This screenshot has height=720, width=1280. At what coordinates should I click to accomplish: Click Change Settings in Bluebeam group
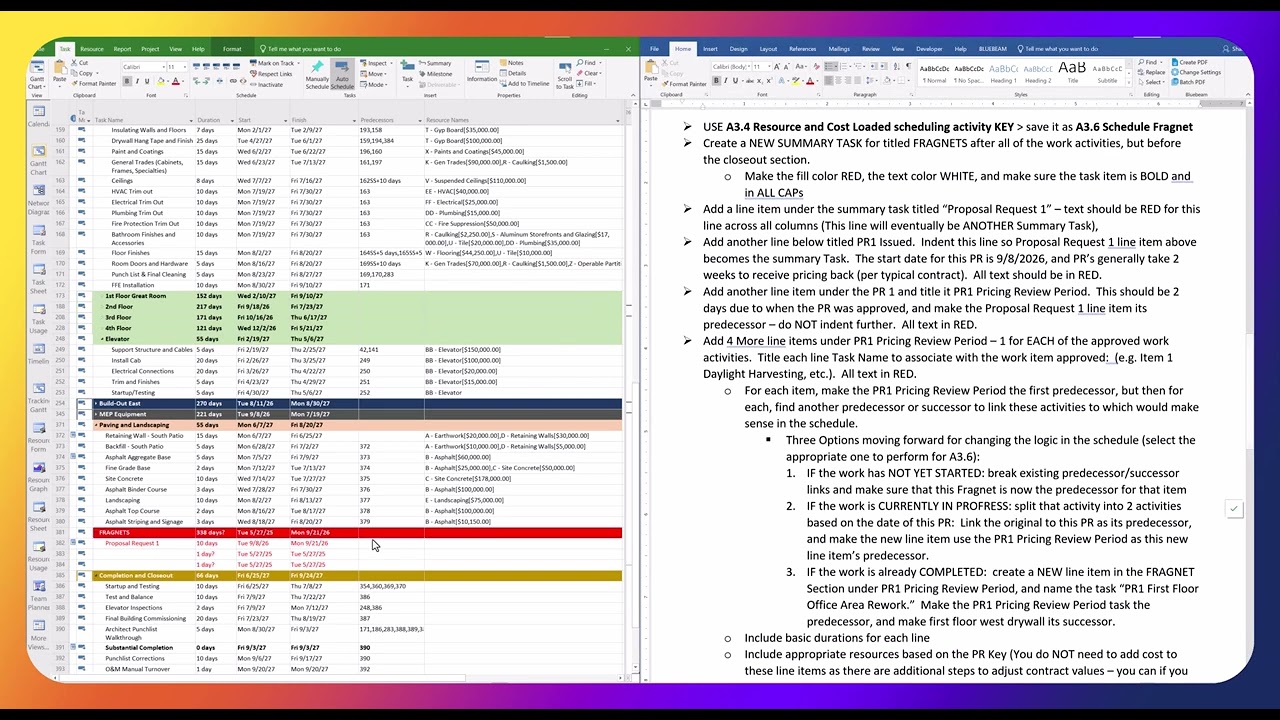[x=1196, y=72]
